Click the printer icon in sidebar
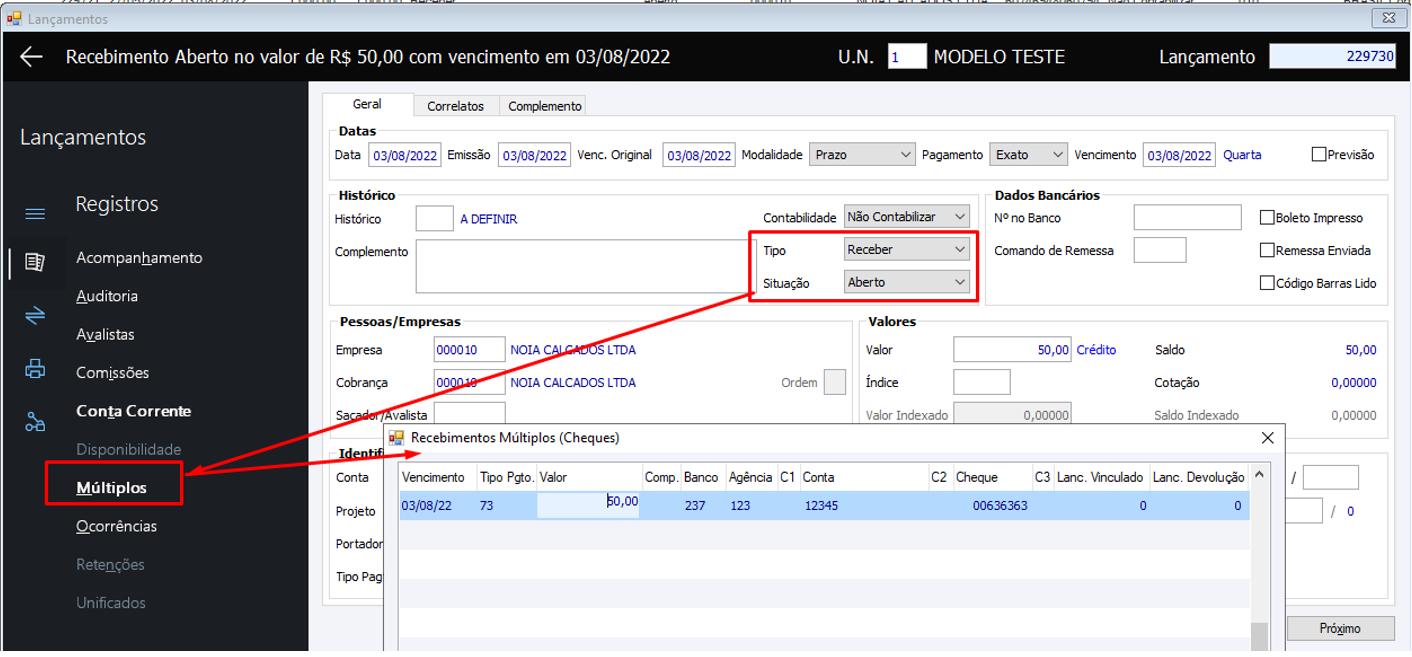 tap(35, 369)
